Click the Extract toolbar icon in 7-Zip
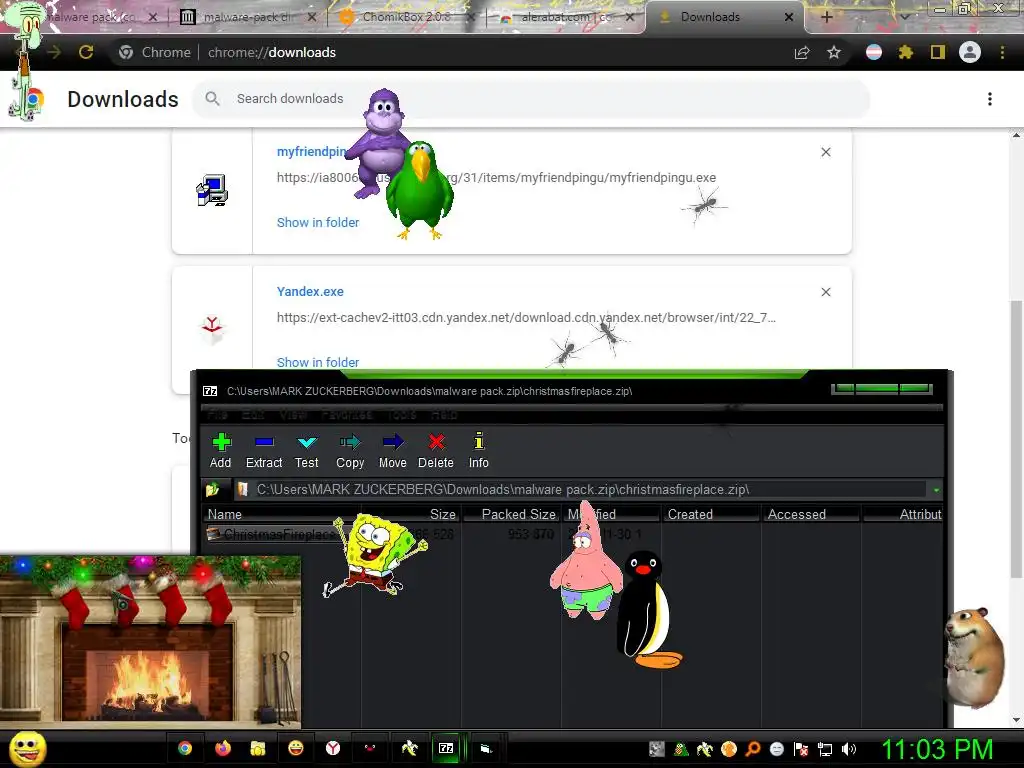This screenshot has height=768, width=1024. pyautogui.click(x=264, y=451)
